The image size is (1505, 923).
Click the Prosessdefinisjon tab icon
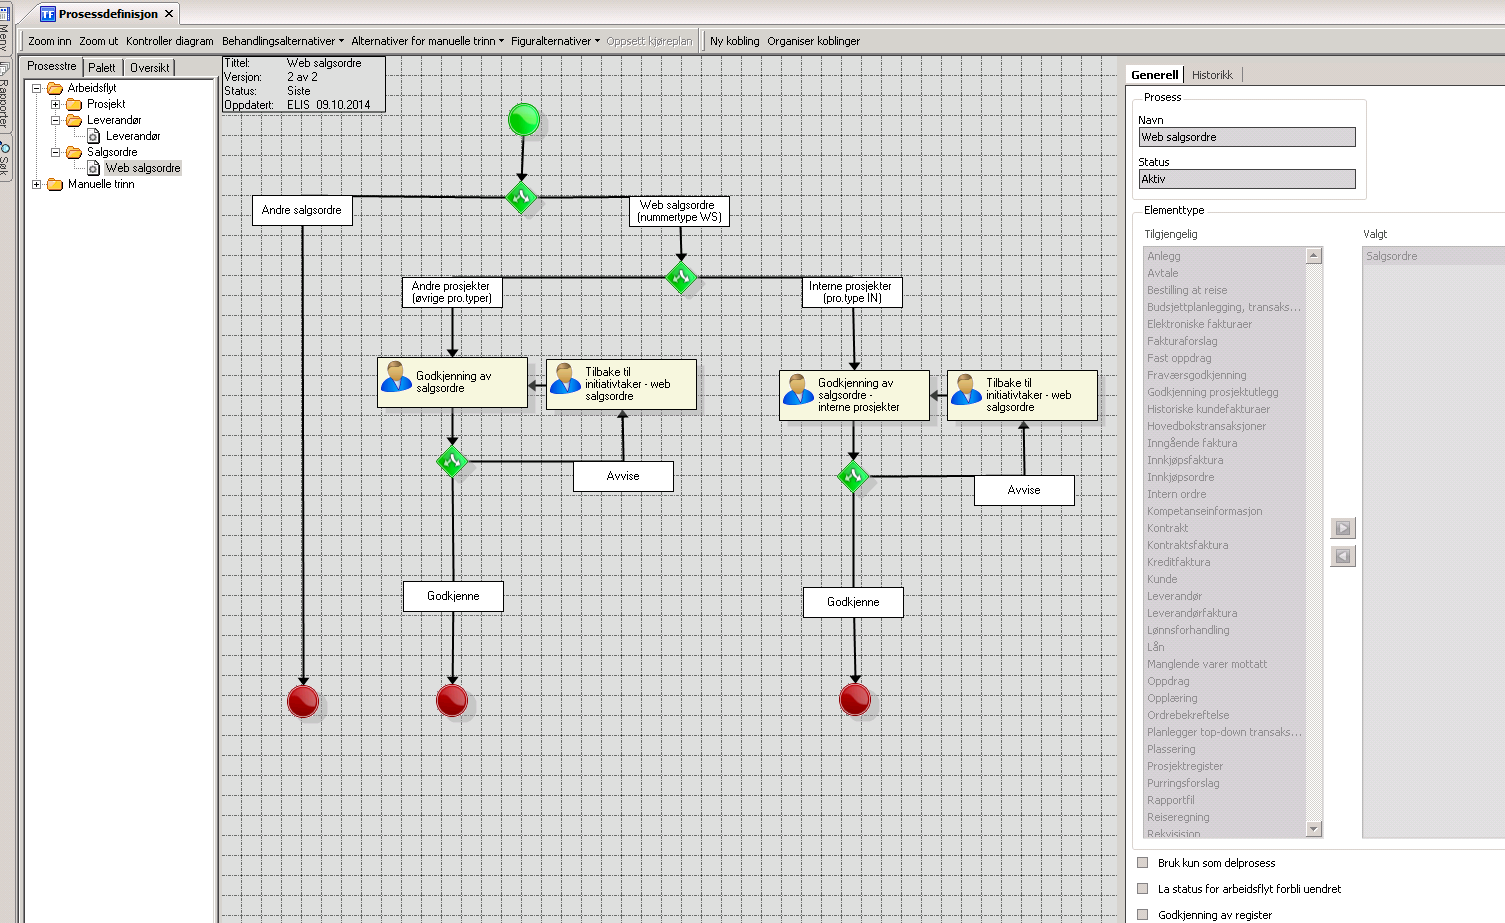[48, 14]
